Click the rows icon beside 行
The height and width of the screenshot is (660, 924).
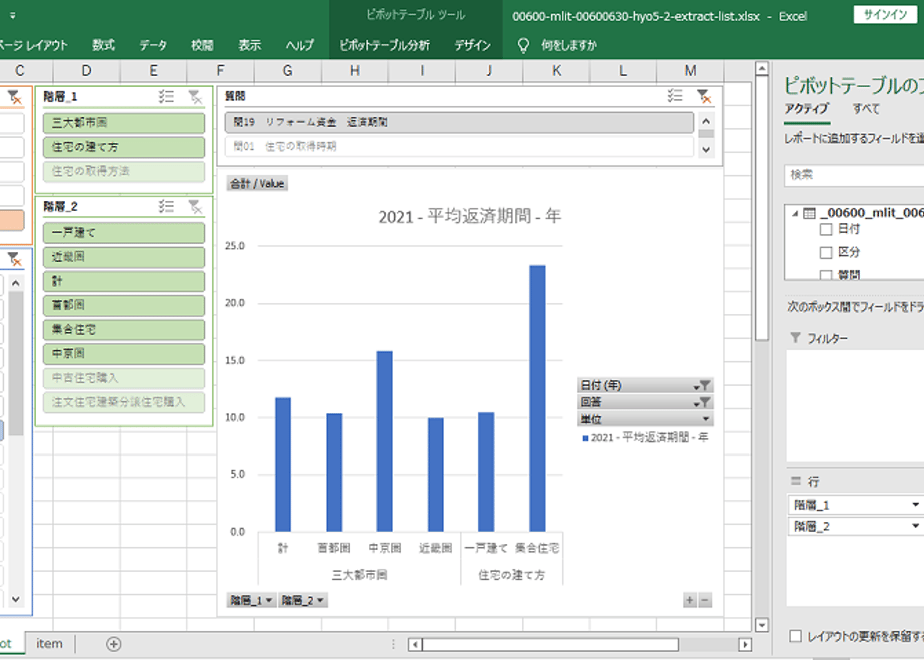coord(796,481)
